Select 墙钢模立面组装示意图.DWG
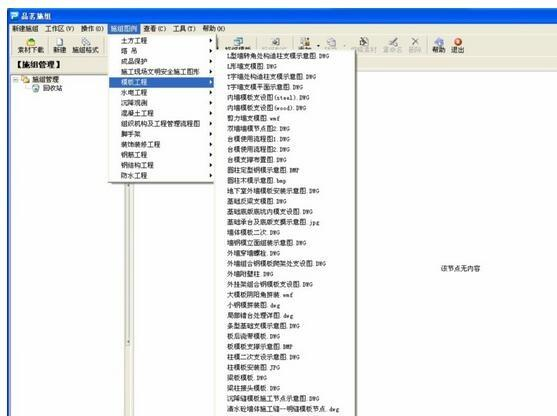The image size is (557, 416). point(267,243)
